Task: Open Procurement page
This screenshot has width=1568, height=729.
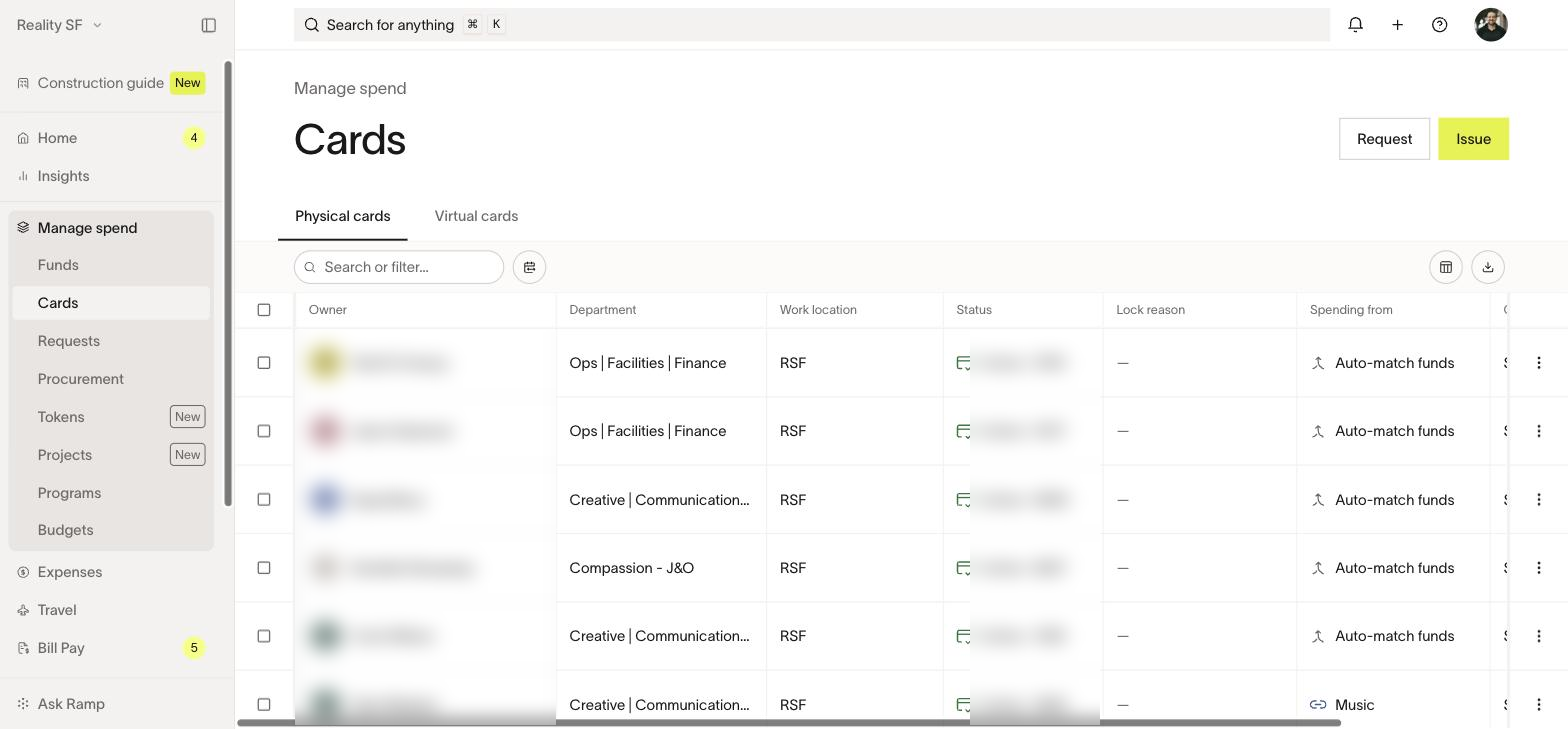Action: [111, 379]
